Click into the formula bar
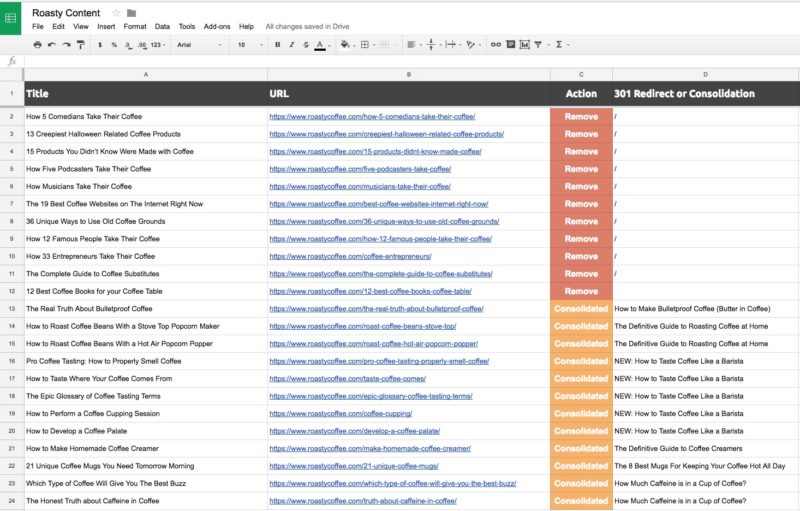 coord(411,61)
